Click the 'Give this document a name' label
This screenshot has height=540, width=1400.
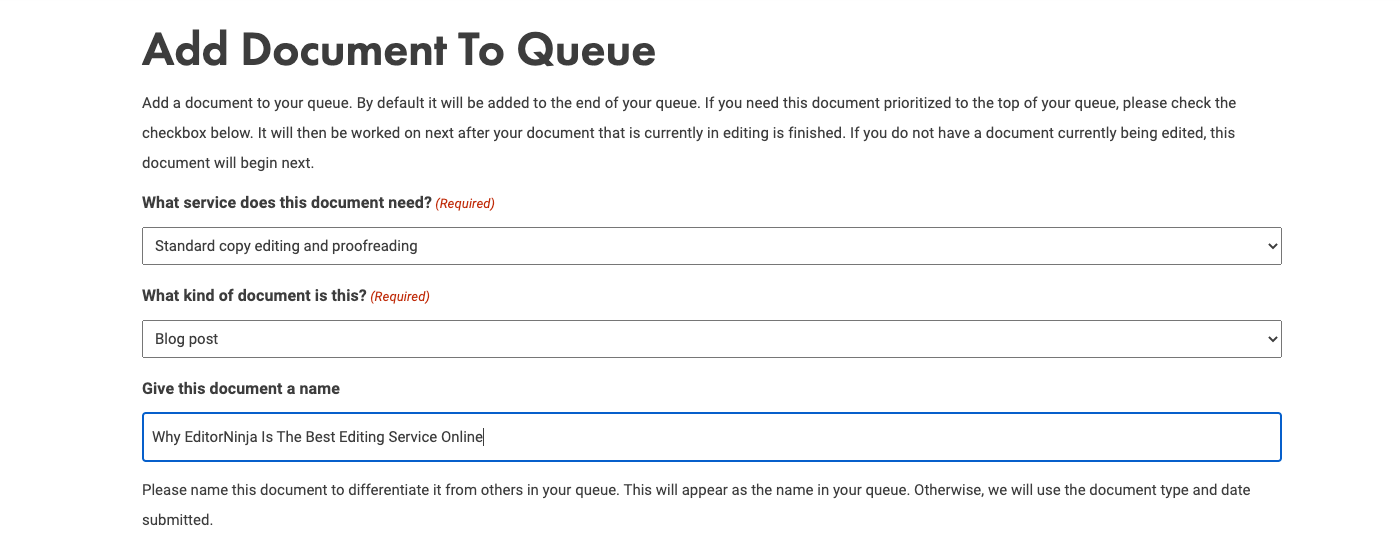point(241,388)
